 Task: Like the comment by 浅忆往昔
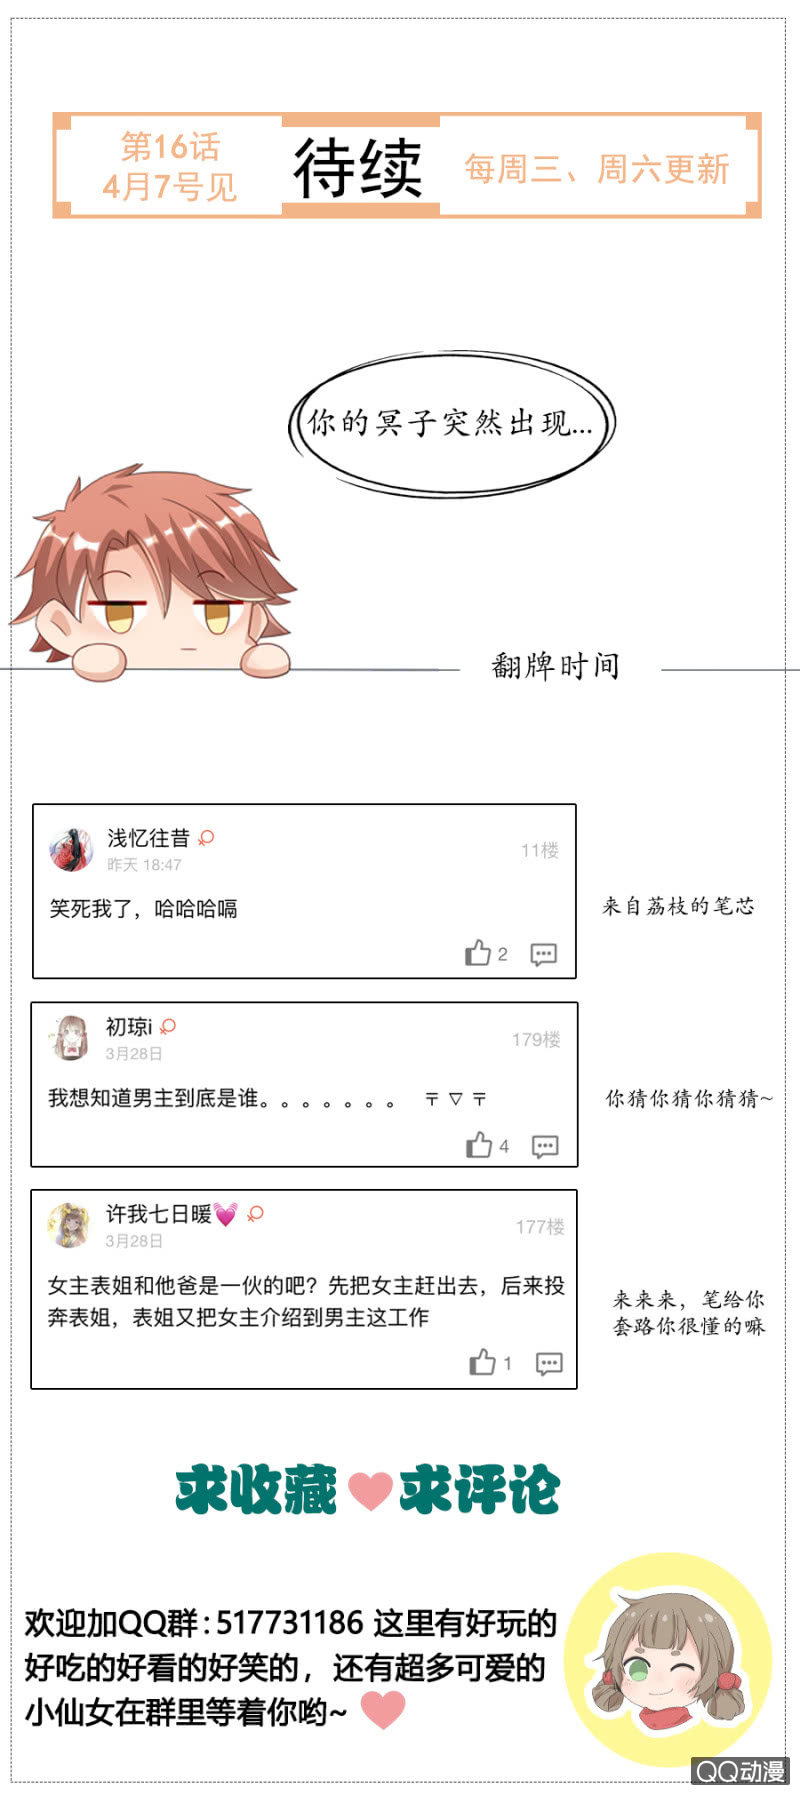478,953
